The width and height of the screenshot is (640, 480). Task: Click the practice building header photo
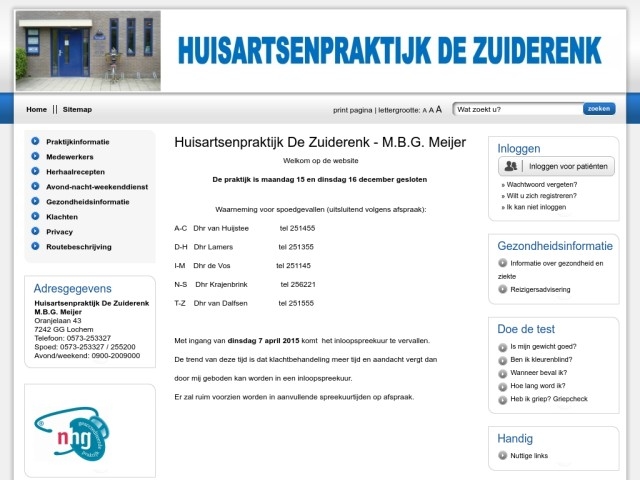click(x=88, y=50)
